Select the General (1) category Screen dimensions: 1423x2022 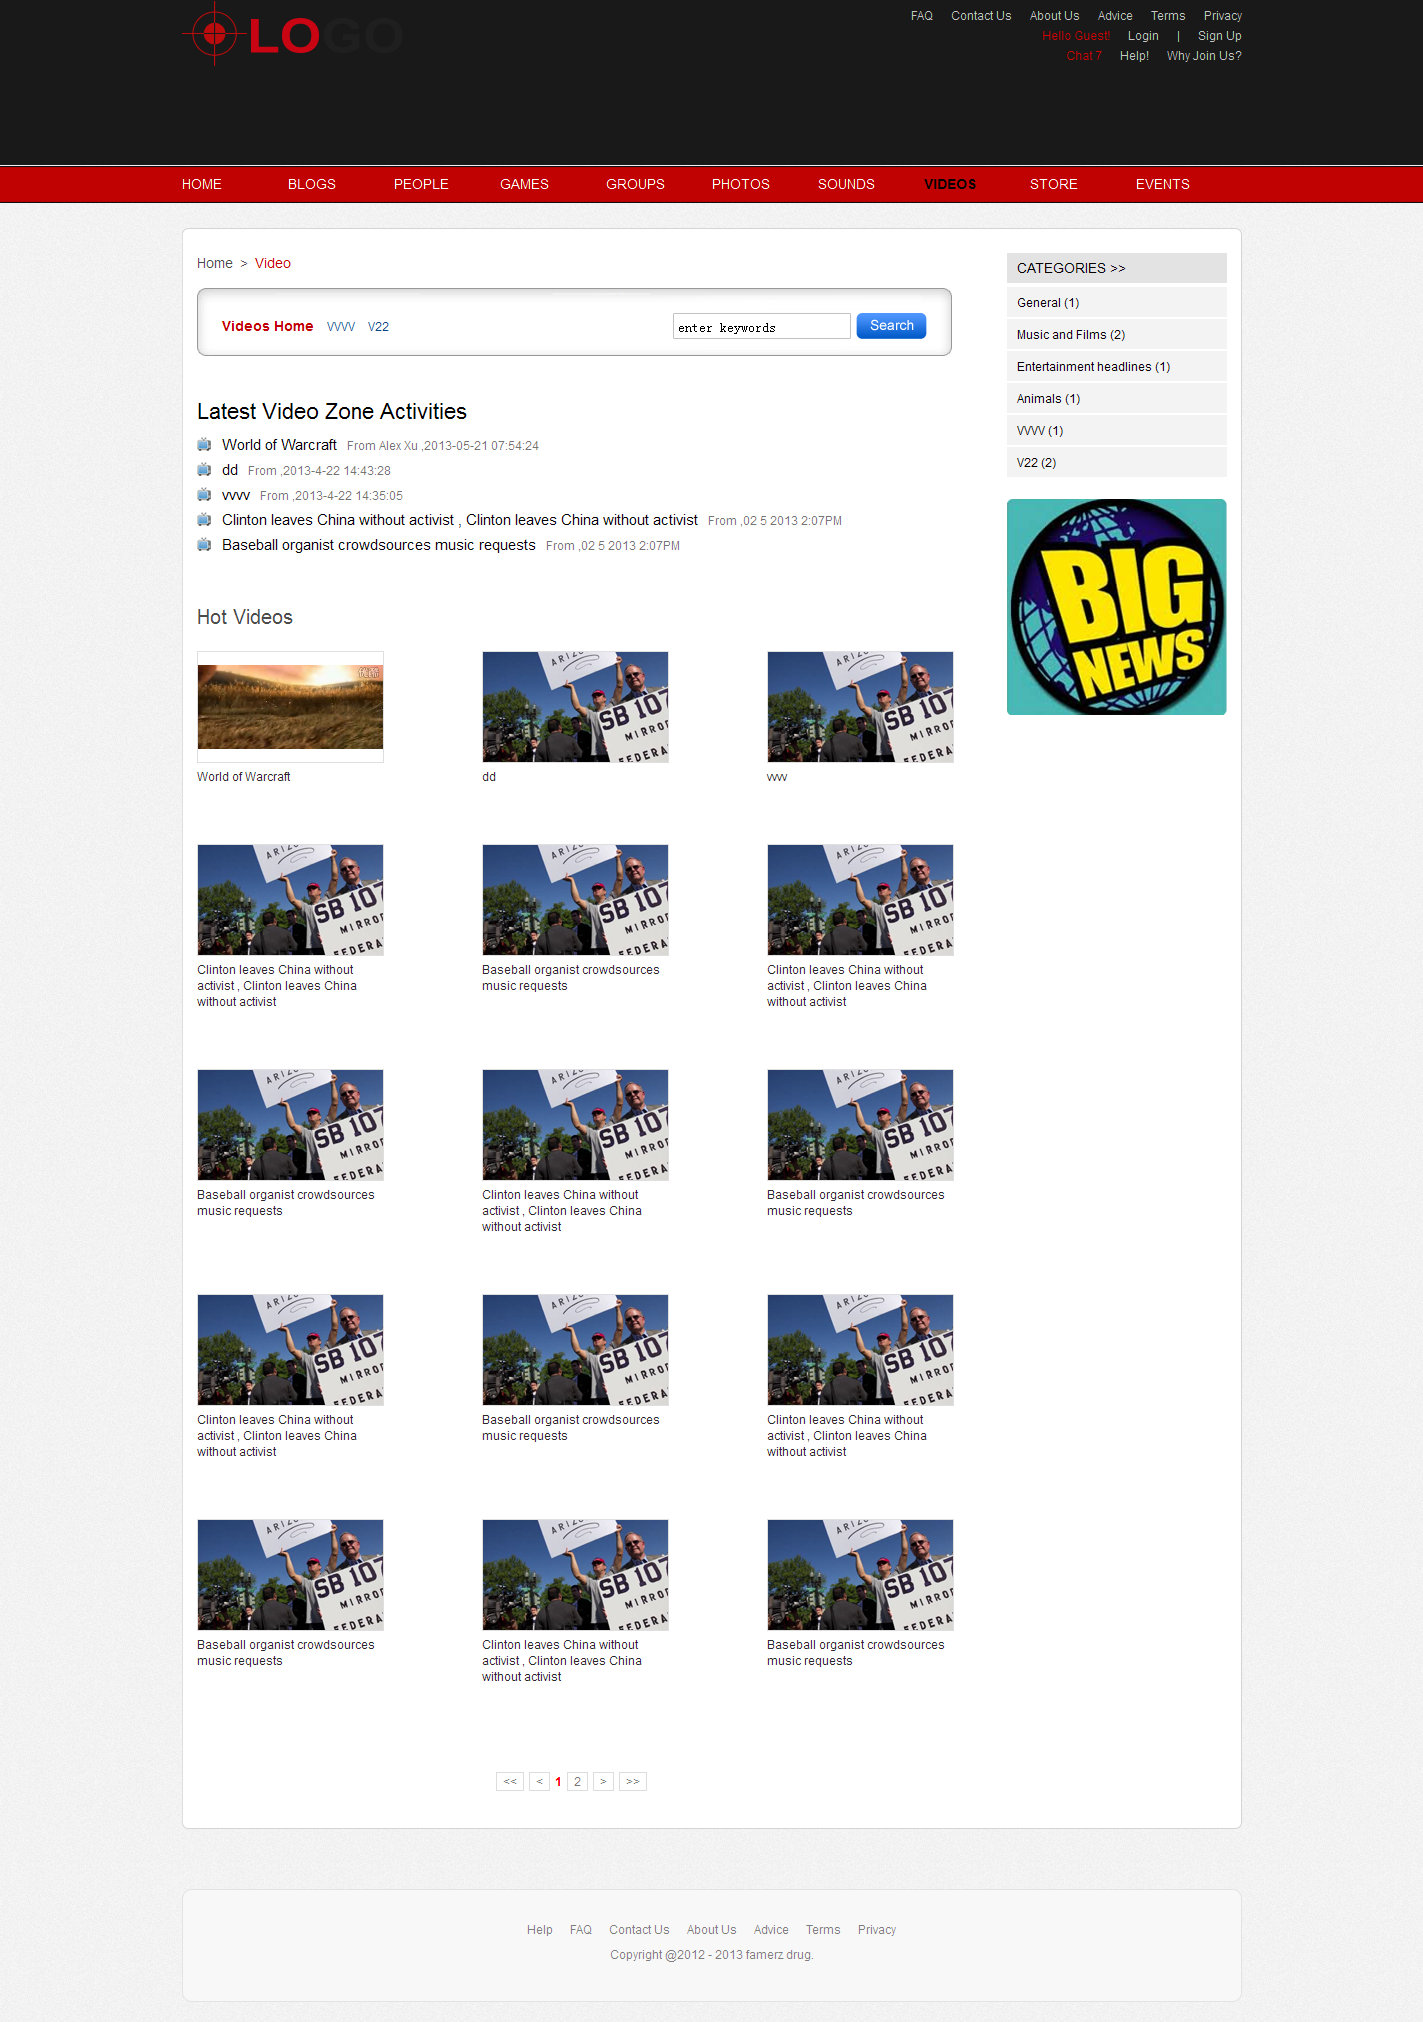tap(1116, 302)
